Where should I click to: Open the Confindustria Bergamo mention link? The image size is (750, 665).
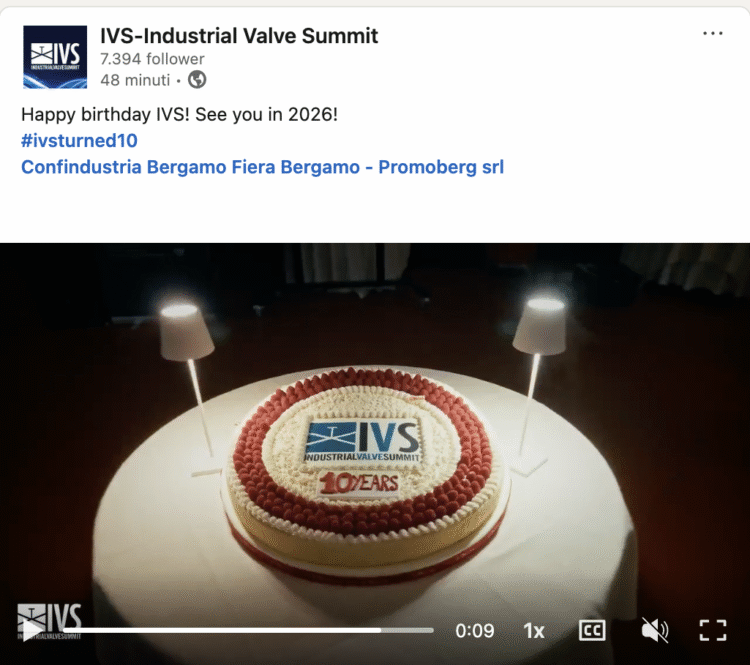124,167
